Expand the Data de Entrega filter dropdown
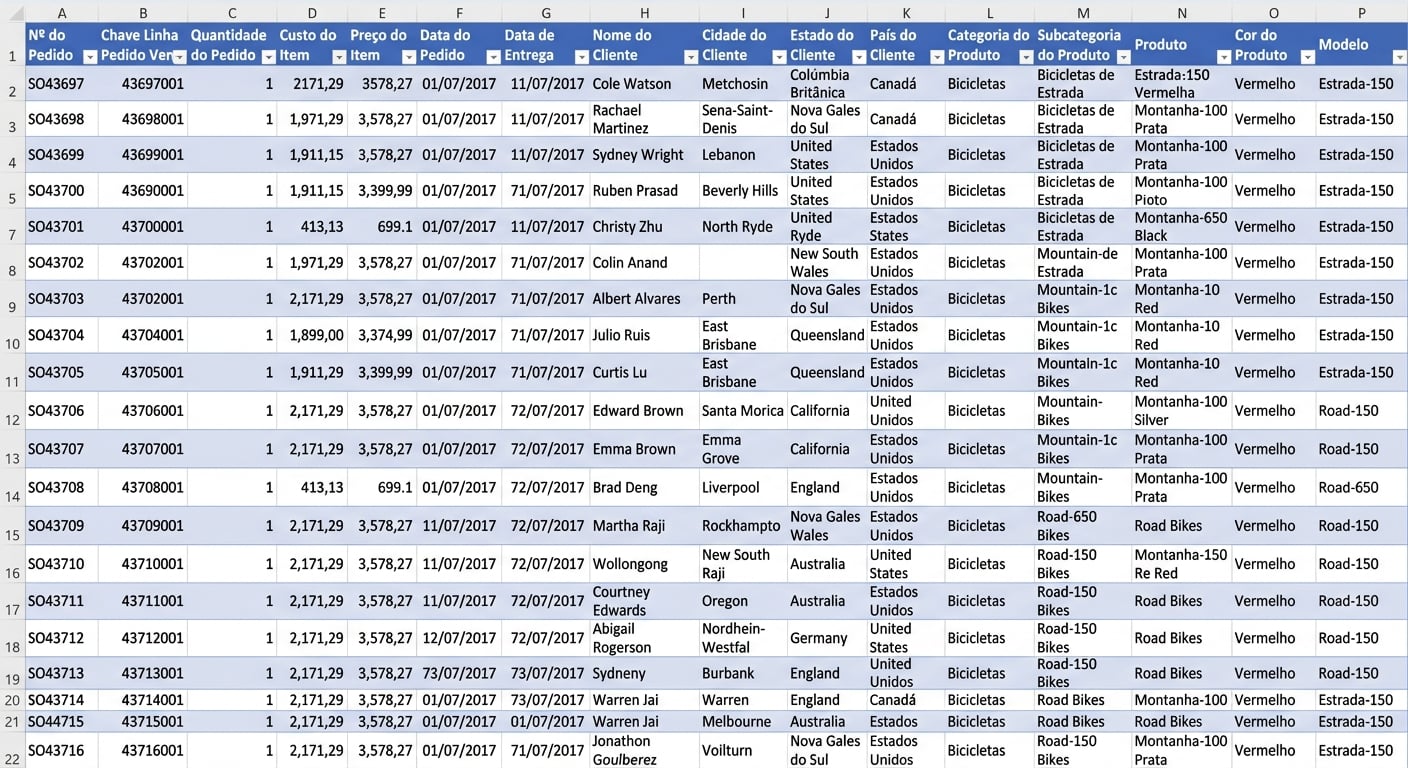Screen dimensions: 1408x768 click(x=580, y=57)
